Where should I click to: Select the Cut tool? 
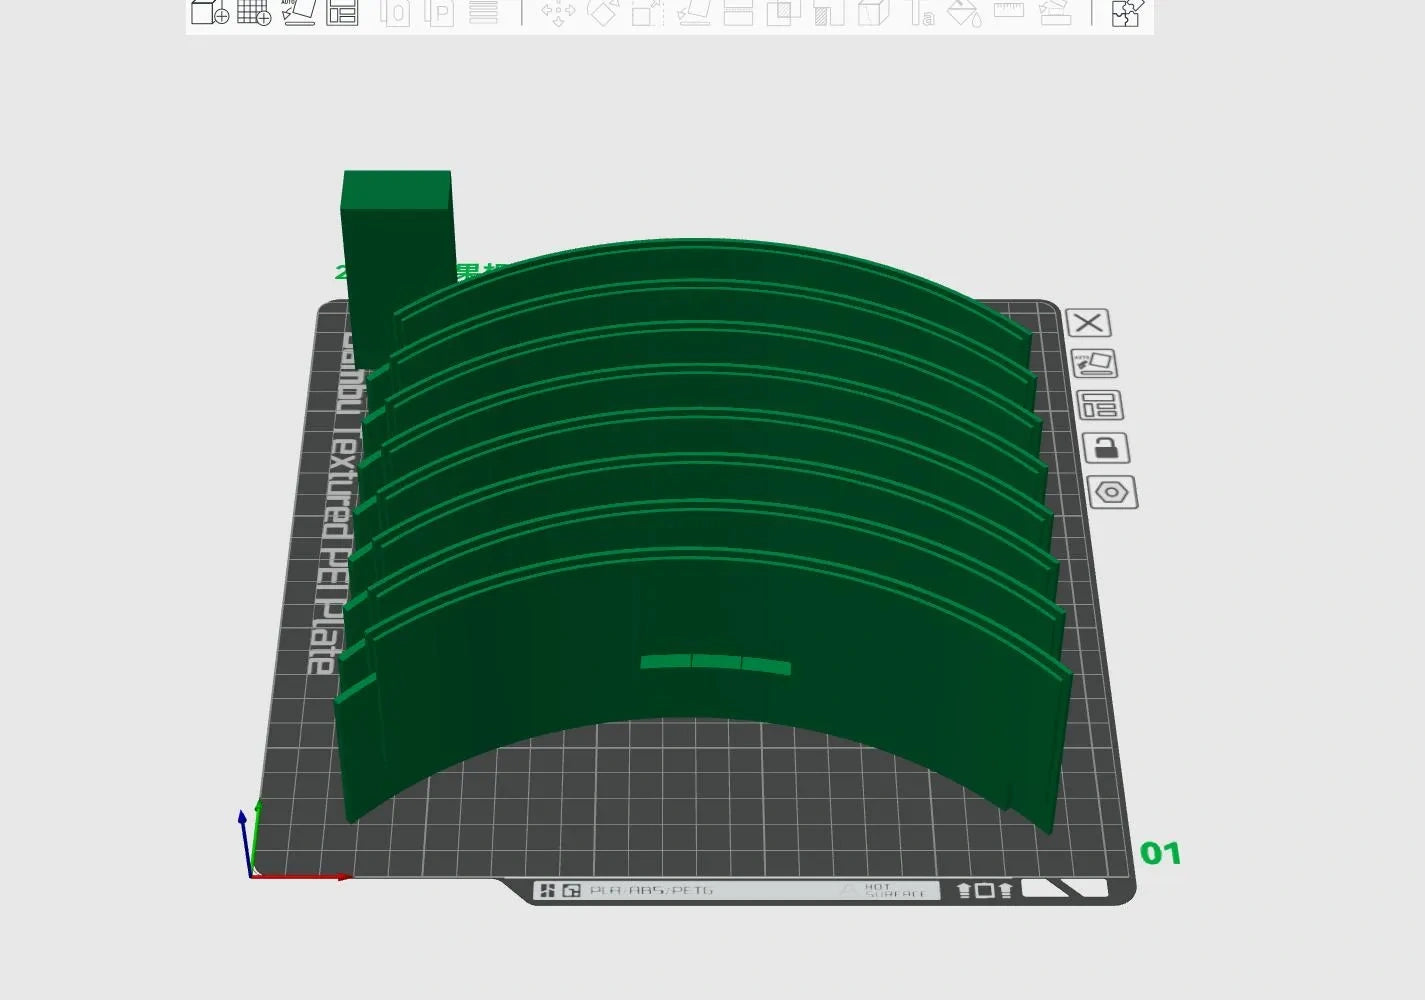(x=738, y=12)
